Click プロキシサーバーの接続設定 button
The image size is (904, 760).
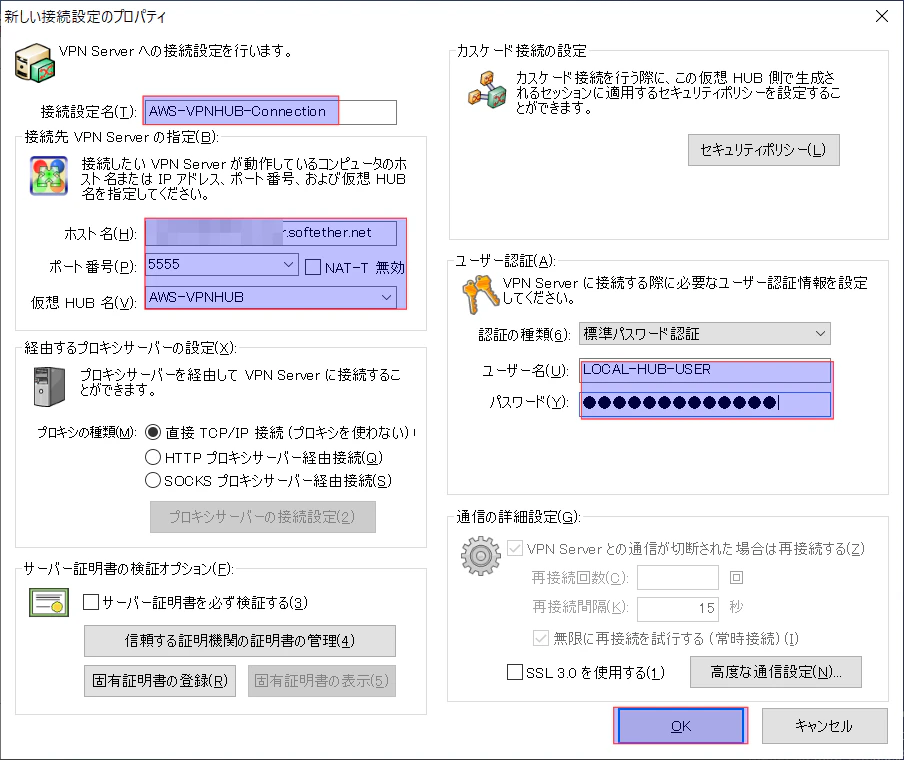pyautogui.click(x=262, y=517)
